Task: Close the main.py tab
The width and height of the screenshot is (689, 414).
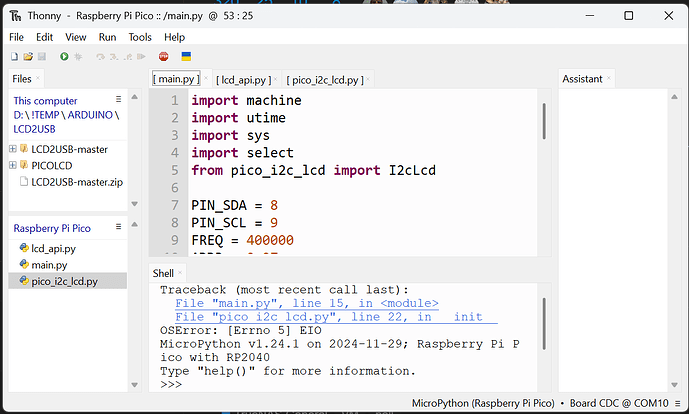Action: 206,78
